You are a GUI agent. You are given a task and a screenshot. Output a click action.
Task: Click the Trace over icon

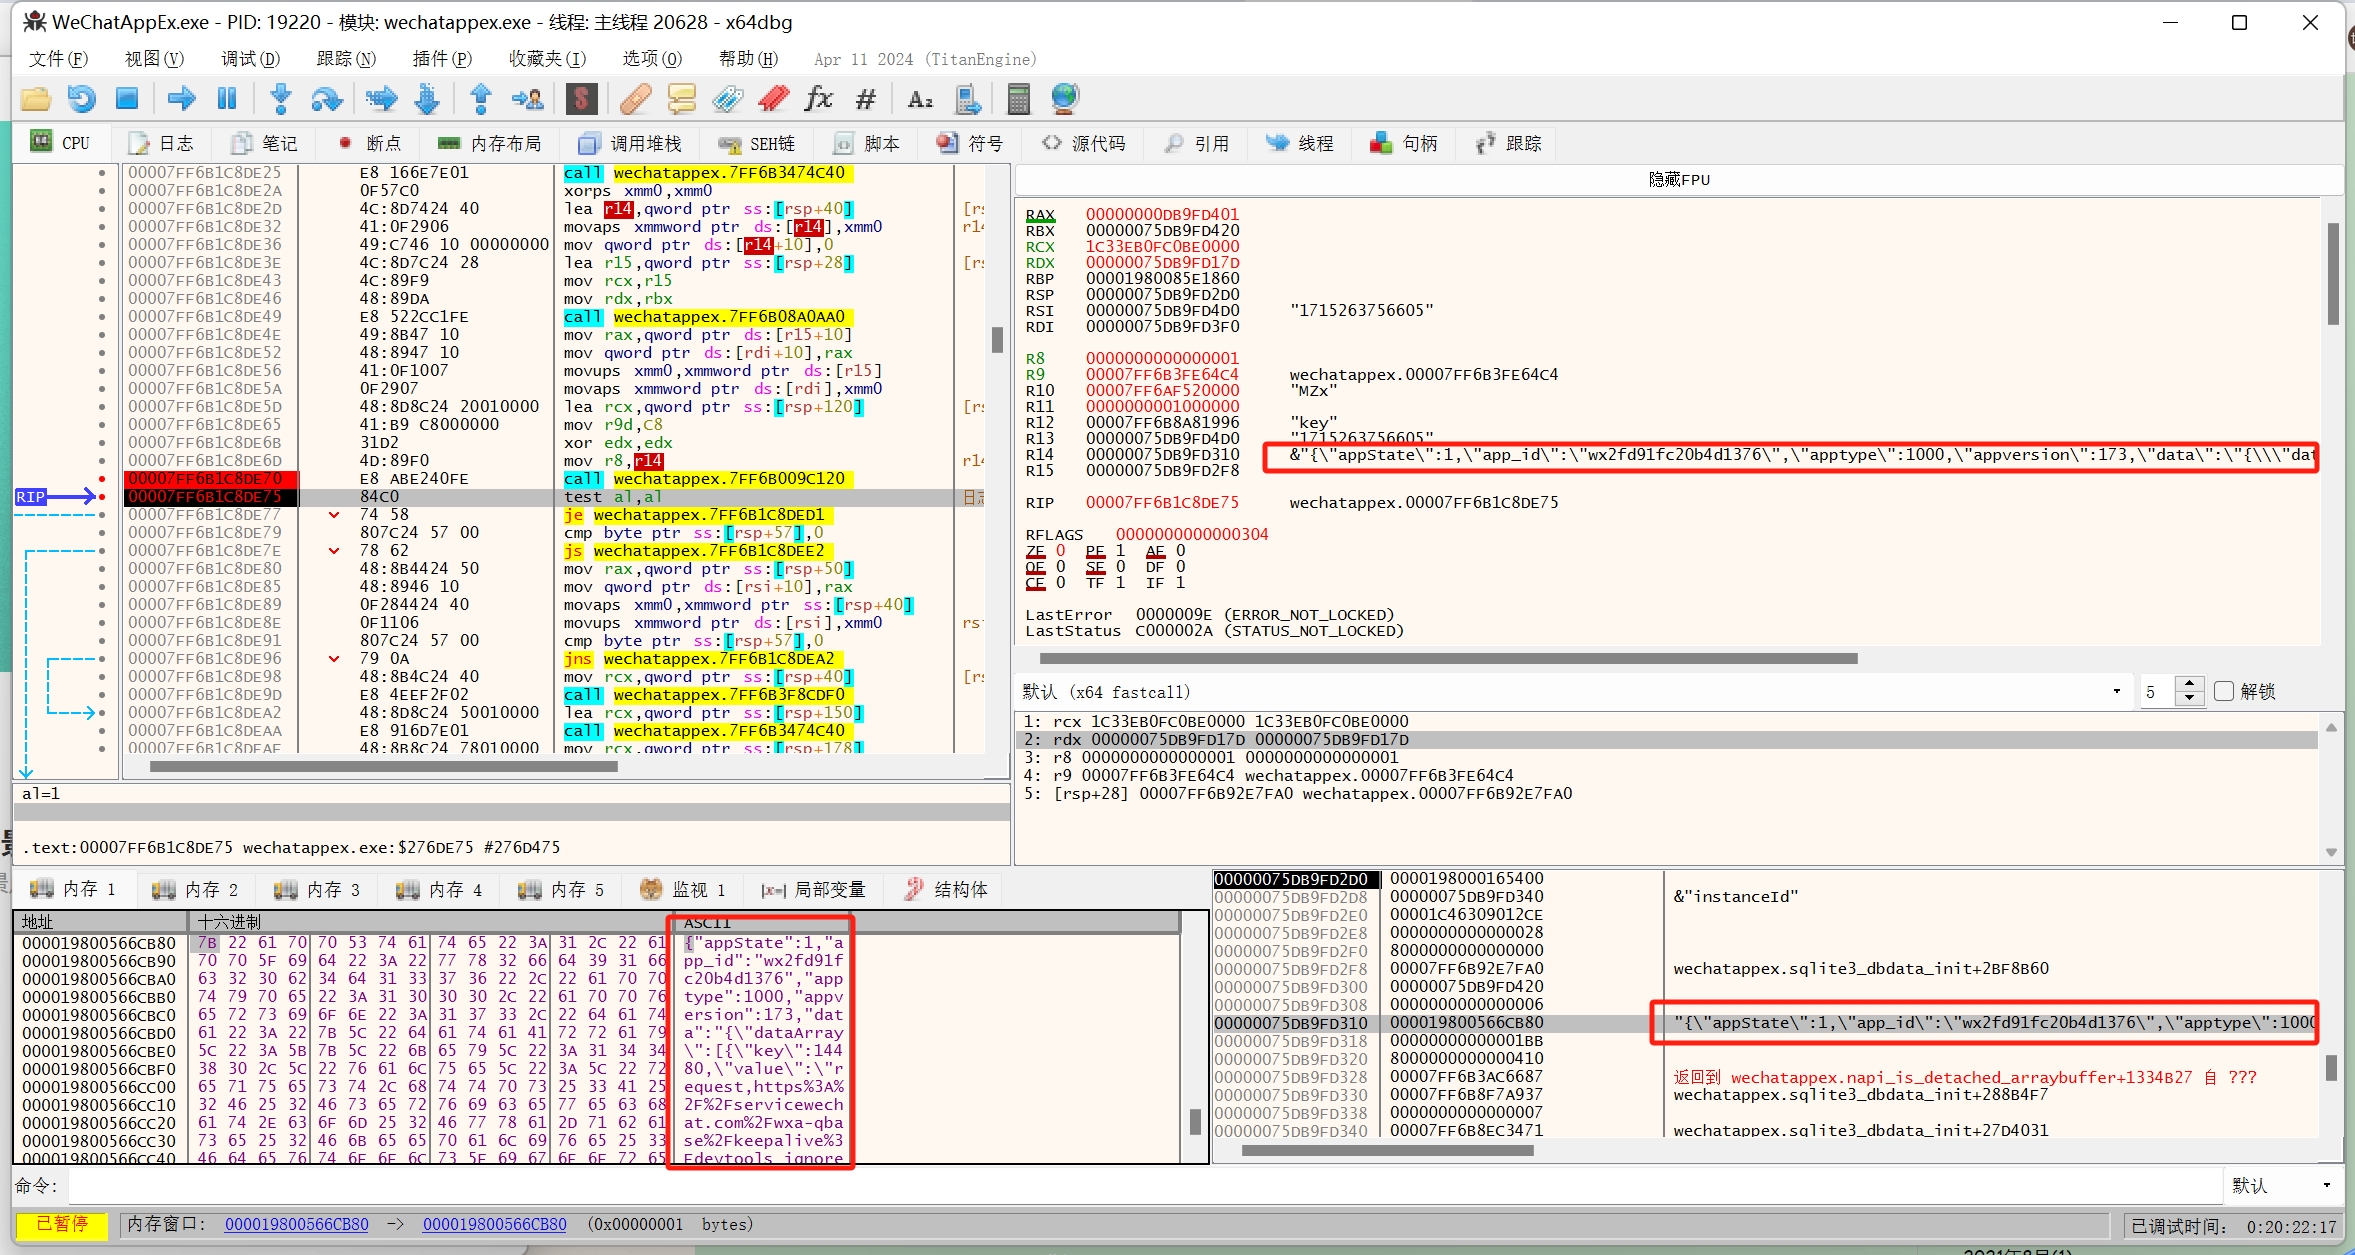427,98
